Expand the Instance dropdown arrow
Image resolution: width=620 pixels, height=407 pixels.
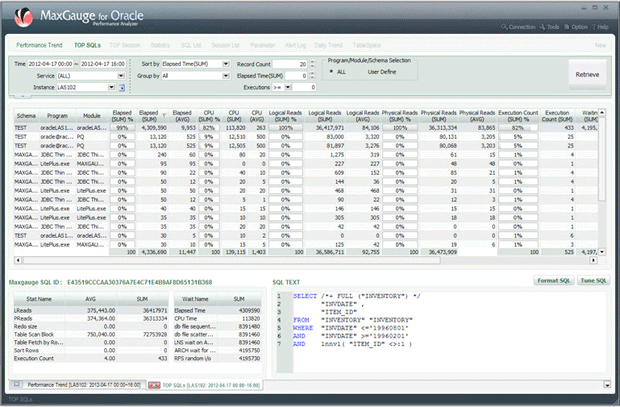coord(112,87)
